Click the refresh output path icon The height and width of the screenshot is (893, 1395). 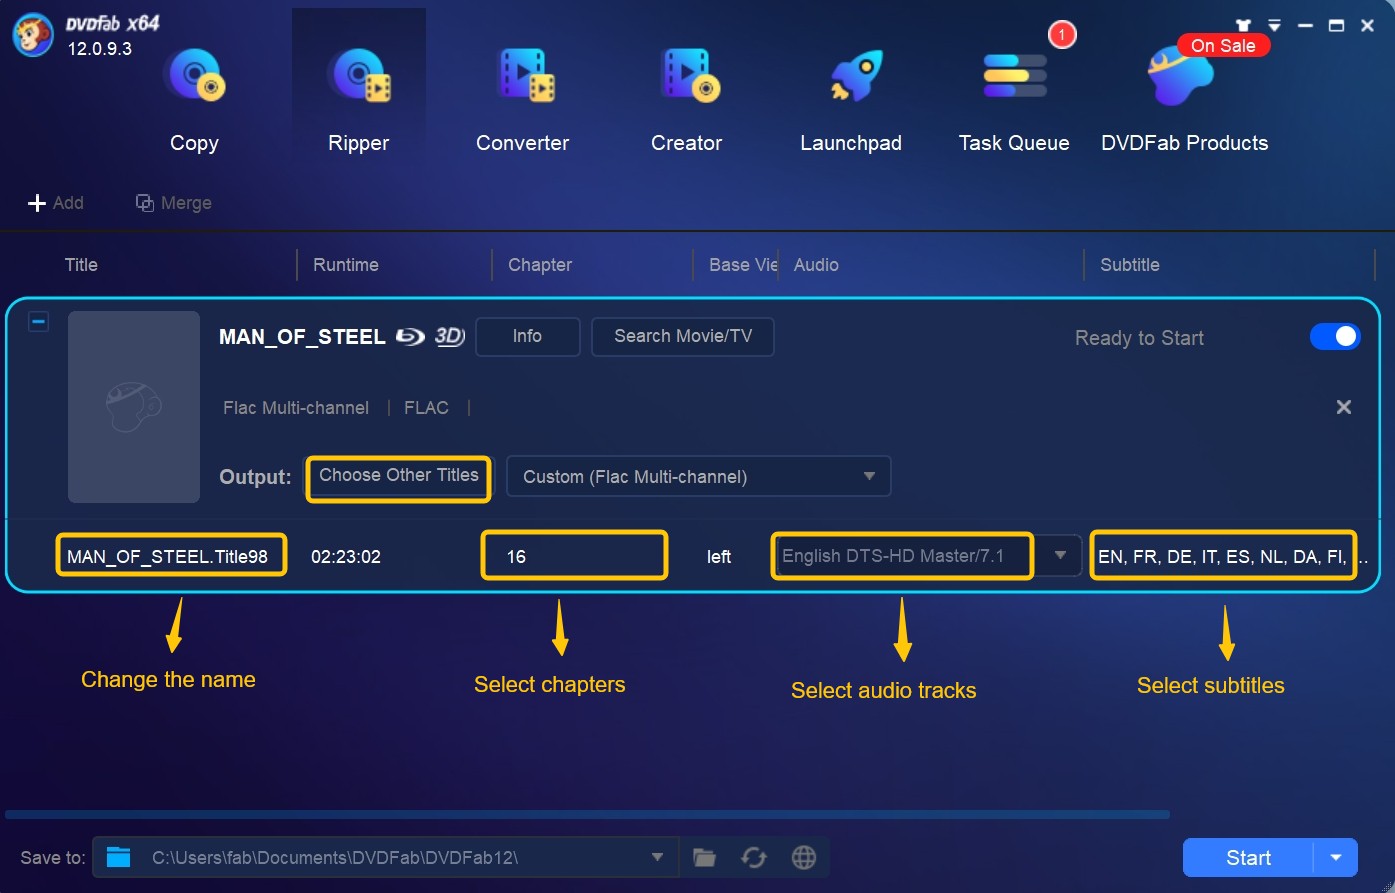[x=754, y=857]
